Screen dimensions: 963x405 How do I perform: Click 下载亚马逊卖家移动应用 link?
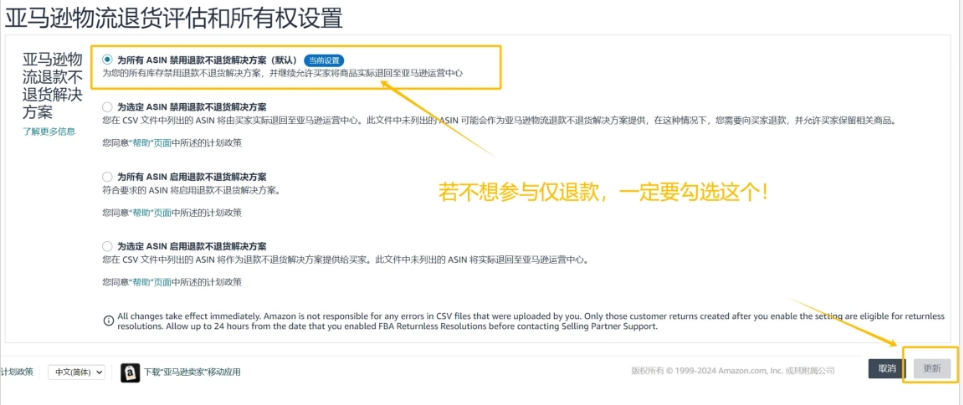click(192, 372)
